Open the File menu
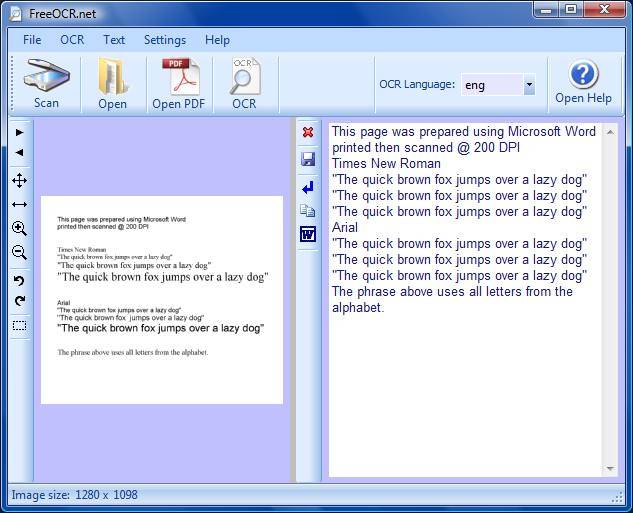Screen dimensions: 633x513 (32, 40)
